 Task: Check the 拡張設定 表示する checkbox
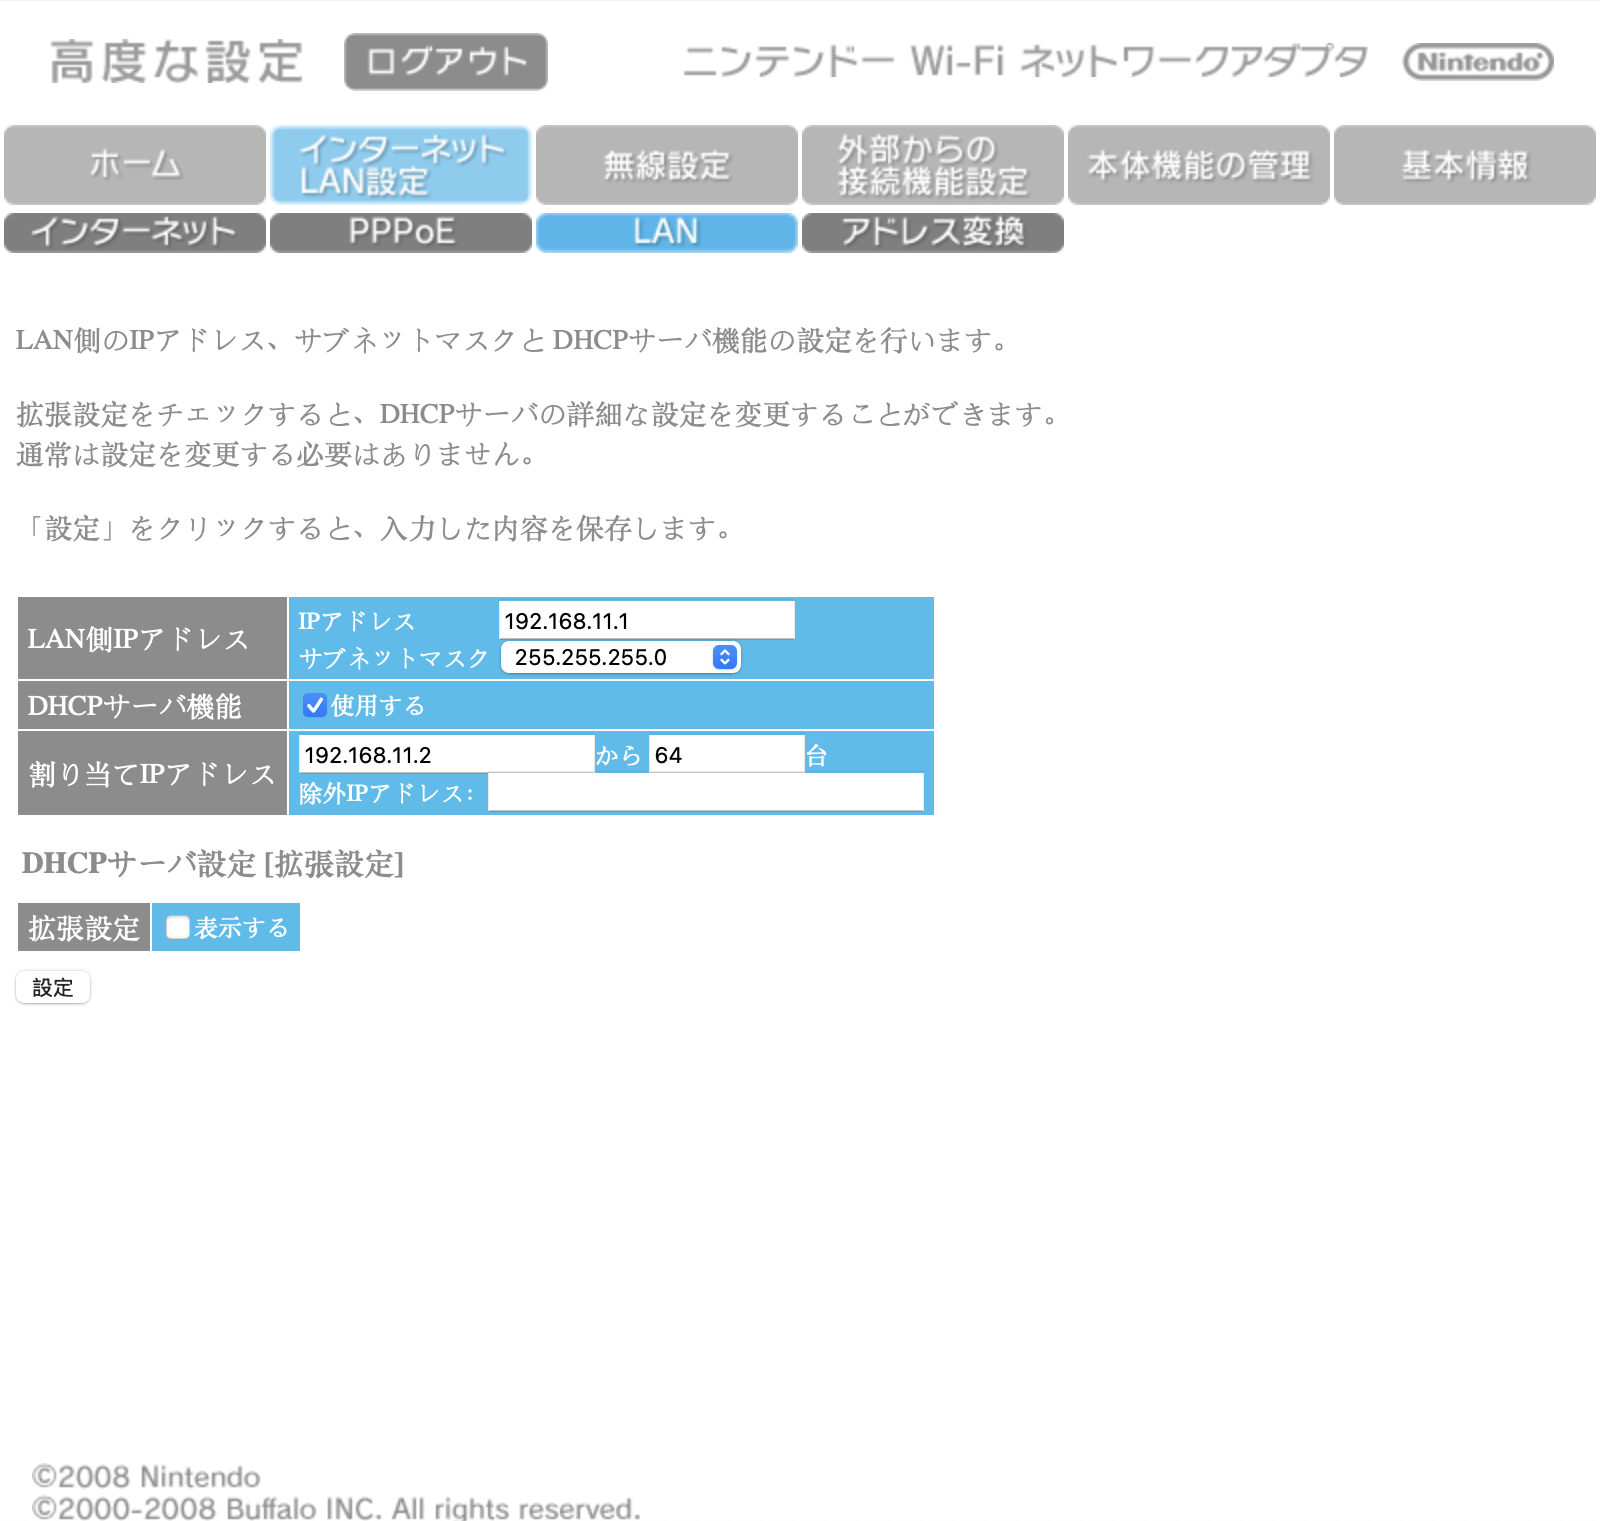pyautogui.click(x=178, y=927)
